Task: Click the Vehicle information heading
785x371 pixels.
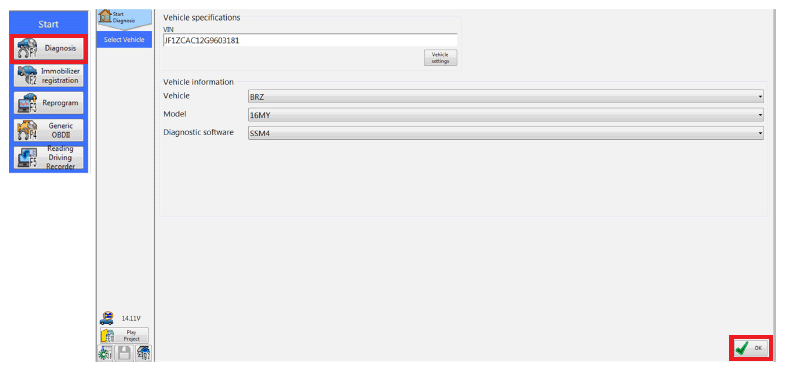Action: pos(198,82)
